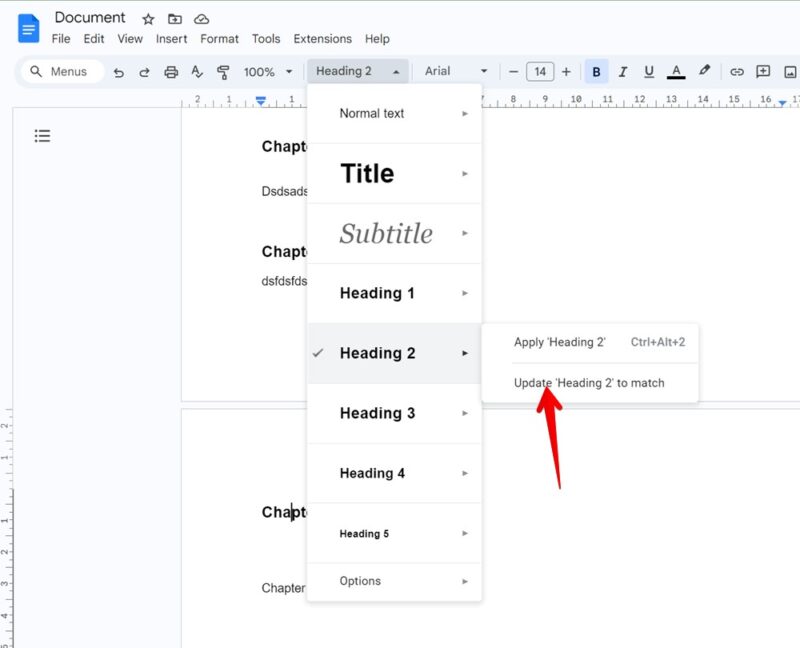Toggle italic formatting

[x=623, y=71]
